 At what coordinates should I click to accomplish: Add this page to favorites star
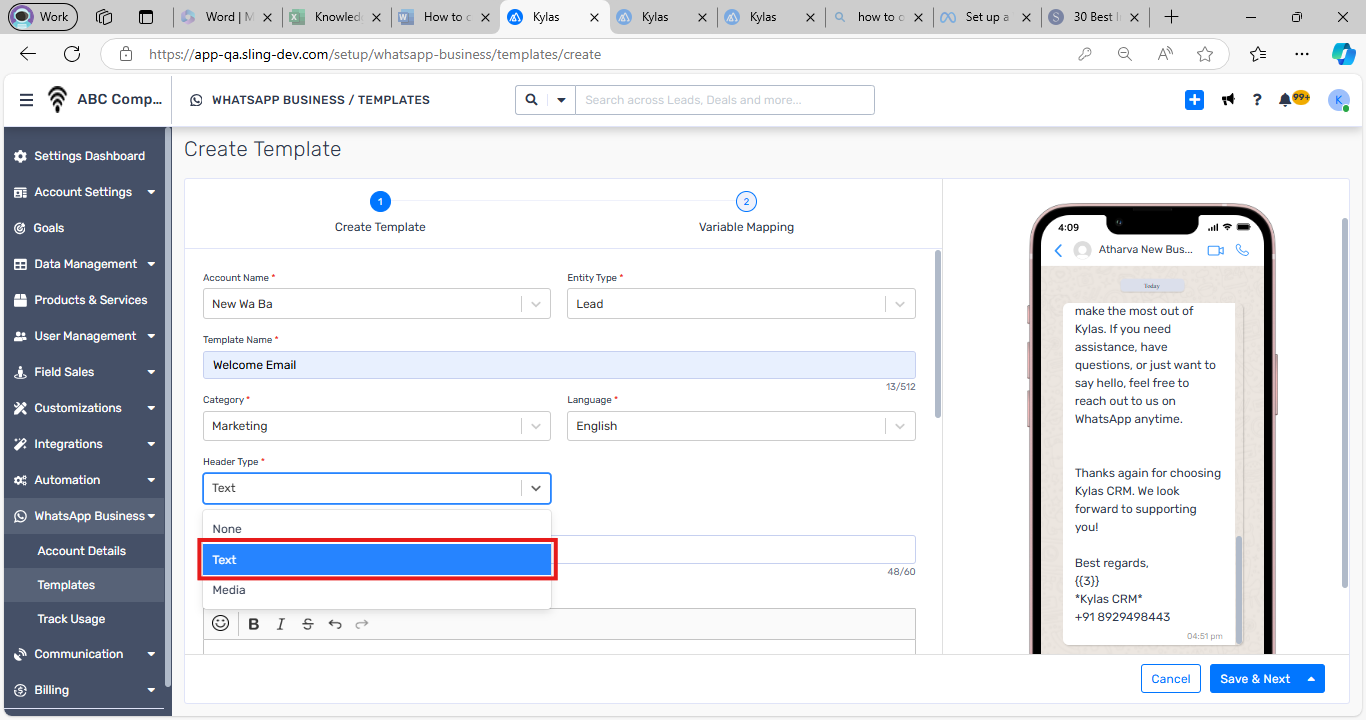pyautogui.click(x=1205, y=54)
